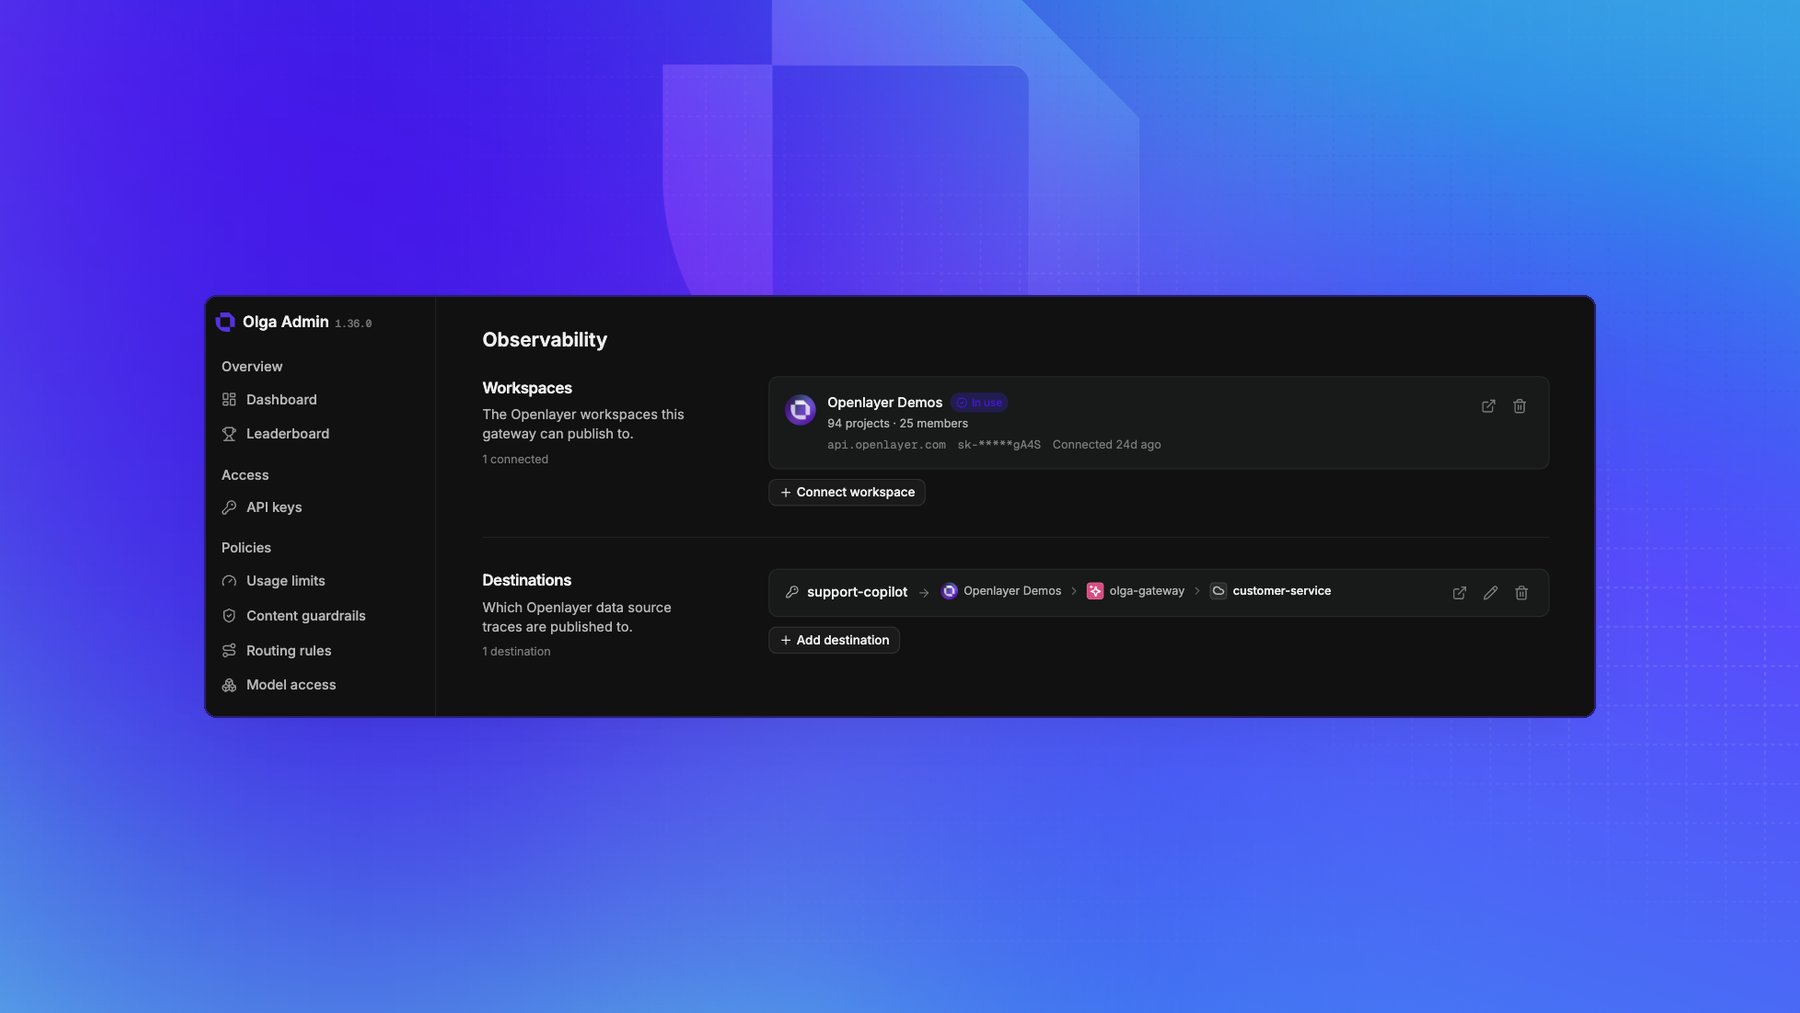The image size is (1800, 1013).
Task: Click the 'Olga Admin' title text
Action: [x=286, y=322]
